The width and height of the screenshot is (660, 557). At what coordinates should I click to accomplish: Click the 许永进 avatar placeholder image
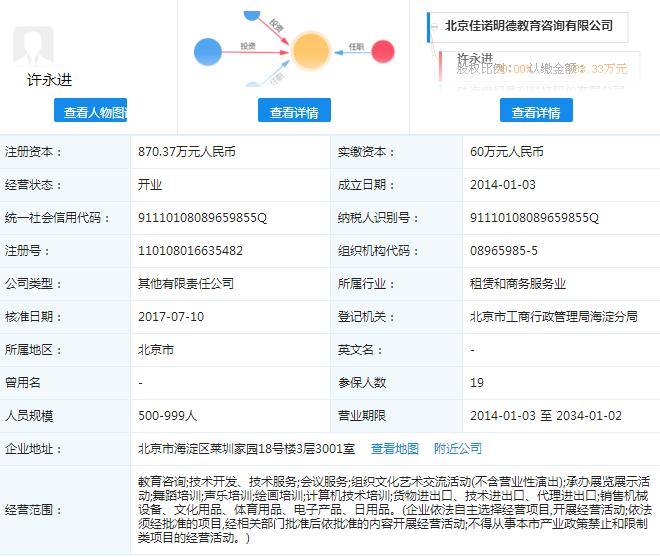tap(34, 46)
